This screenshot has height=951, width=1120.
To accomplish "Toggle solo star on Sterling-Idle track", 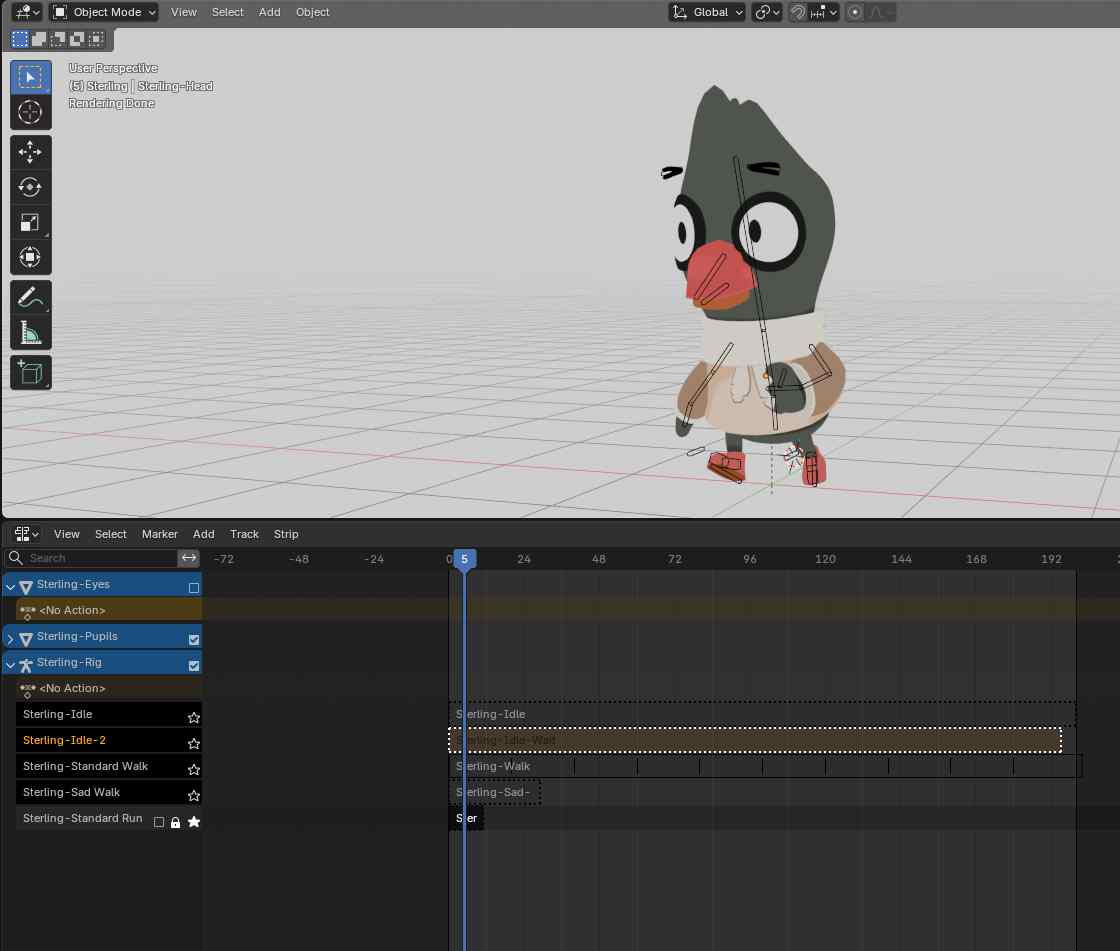I will [x=194, y=717].
